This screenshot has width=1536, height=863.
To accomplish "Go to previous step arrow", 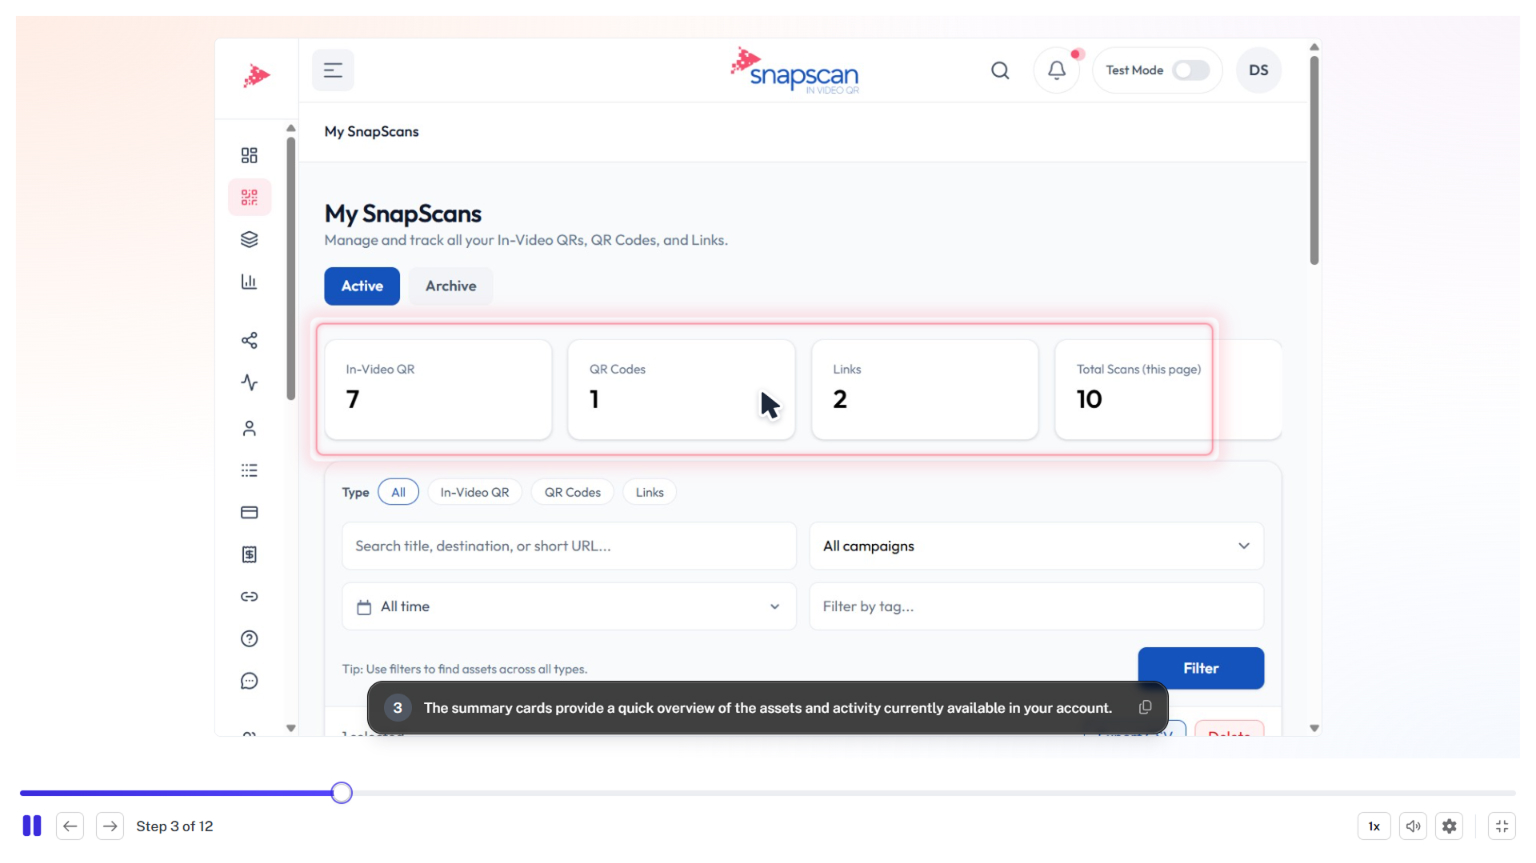I will tap(70, 826).
